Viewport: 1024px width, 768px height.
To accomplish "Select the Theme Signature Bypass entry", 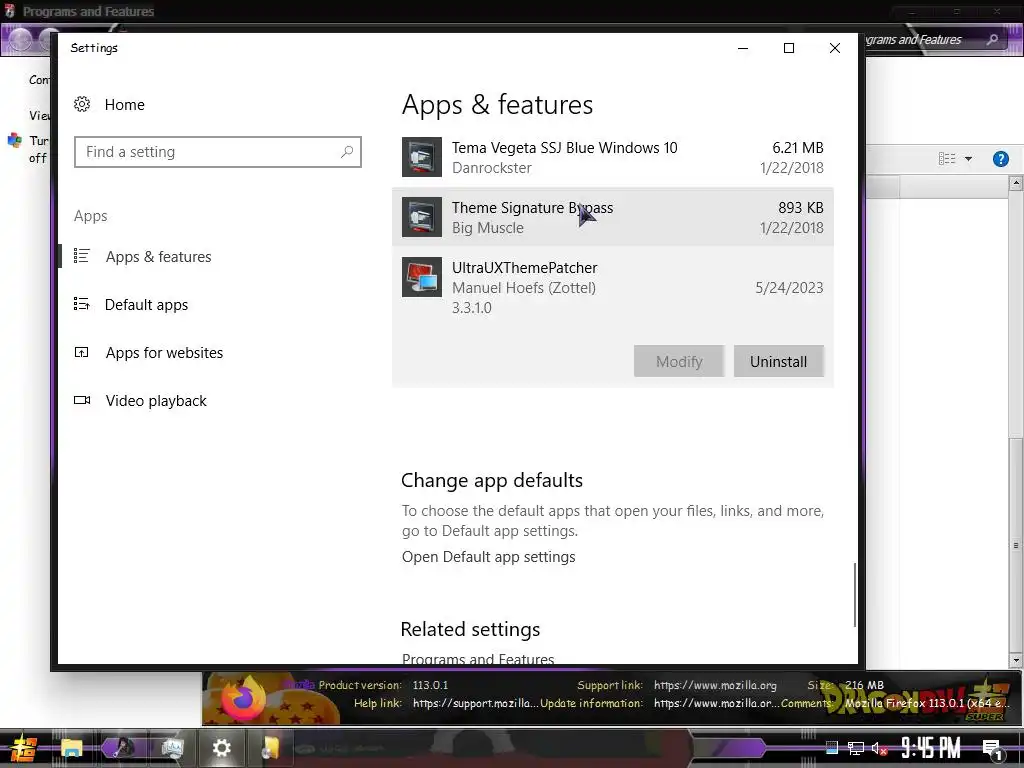I will pyautogui.click(x=613, y=217).
